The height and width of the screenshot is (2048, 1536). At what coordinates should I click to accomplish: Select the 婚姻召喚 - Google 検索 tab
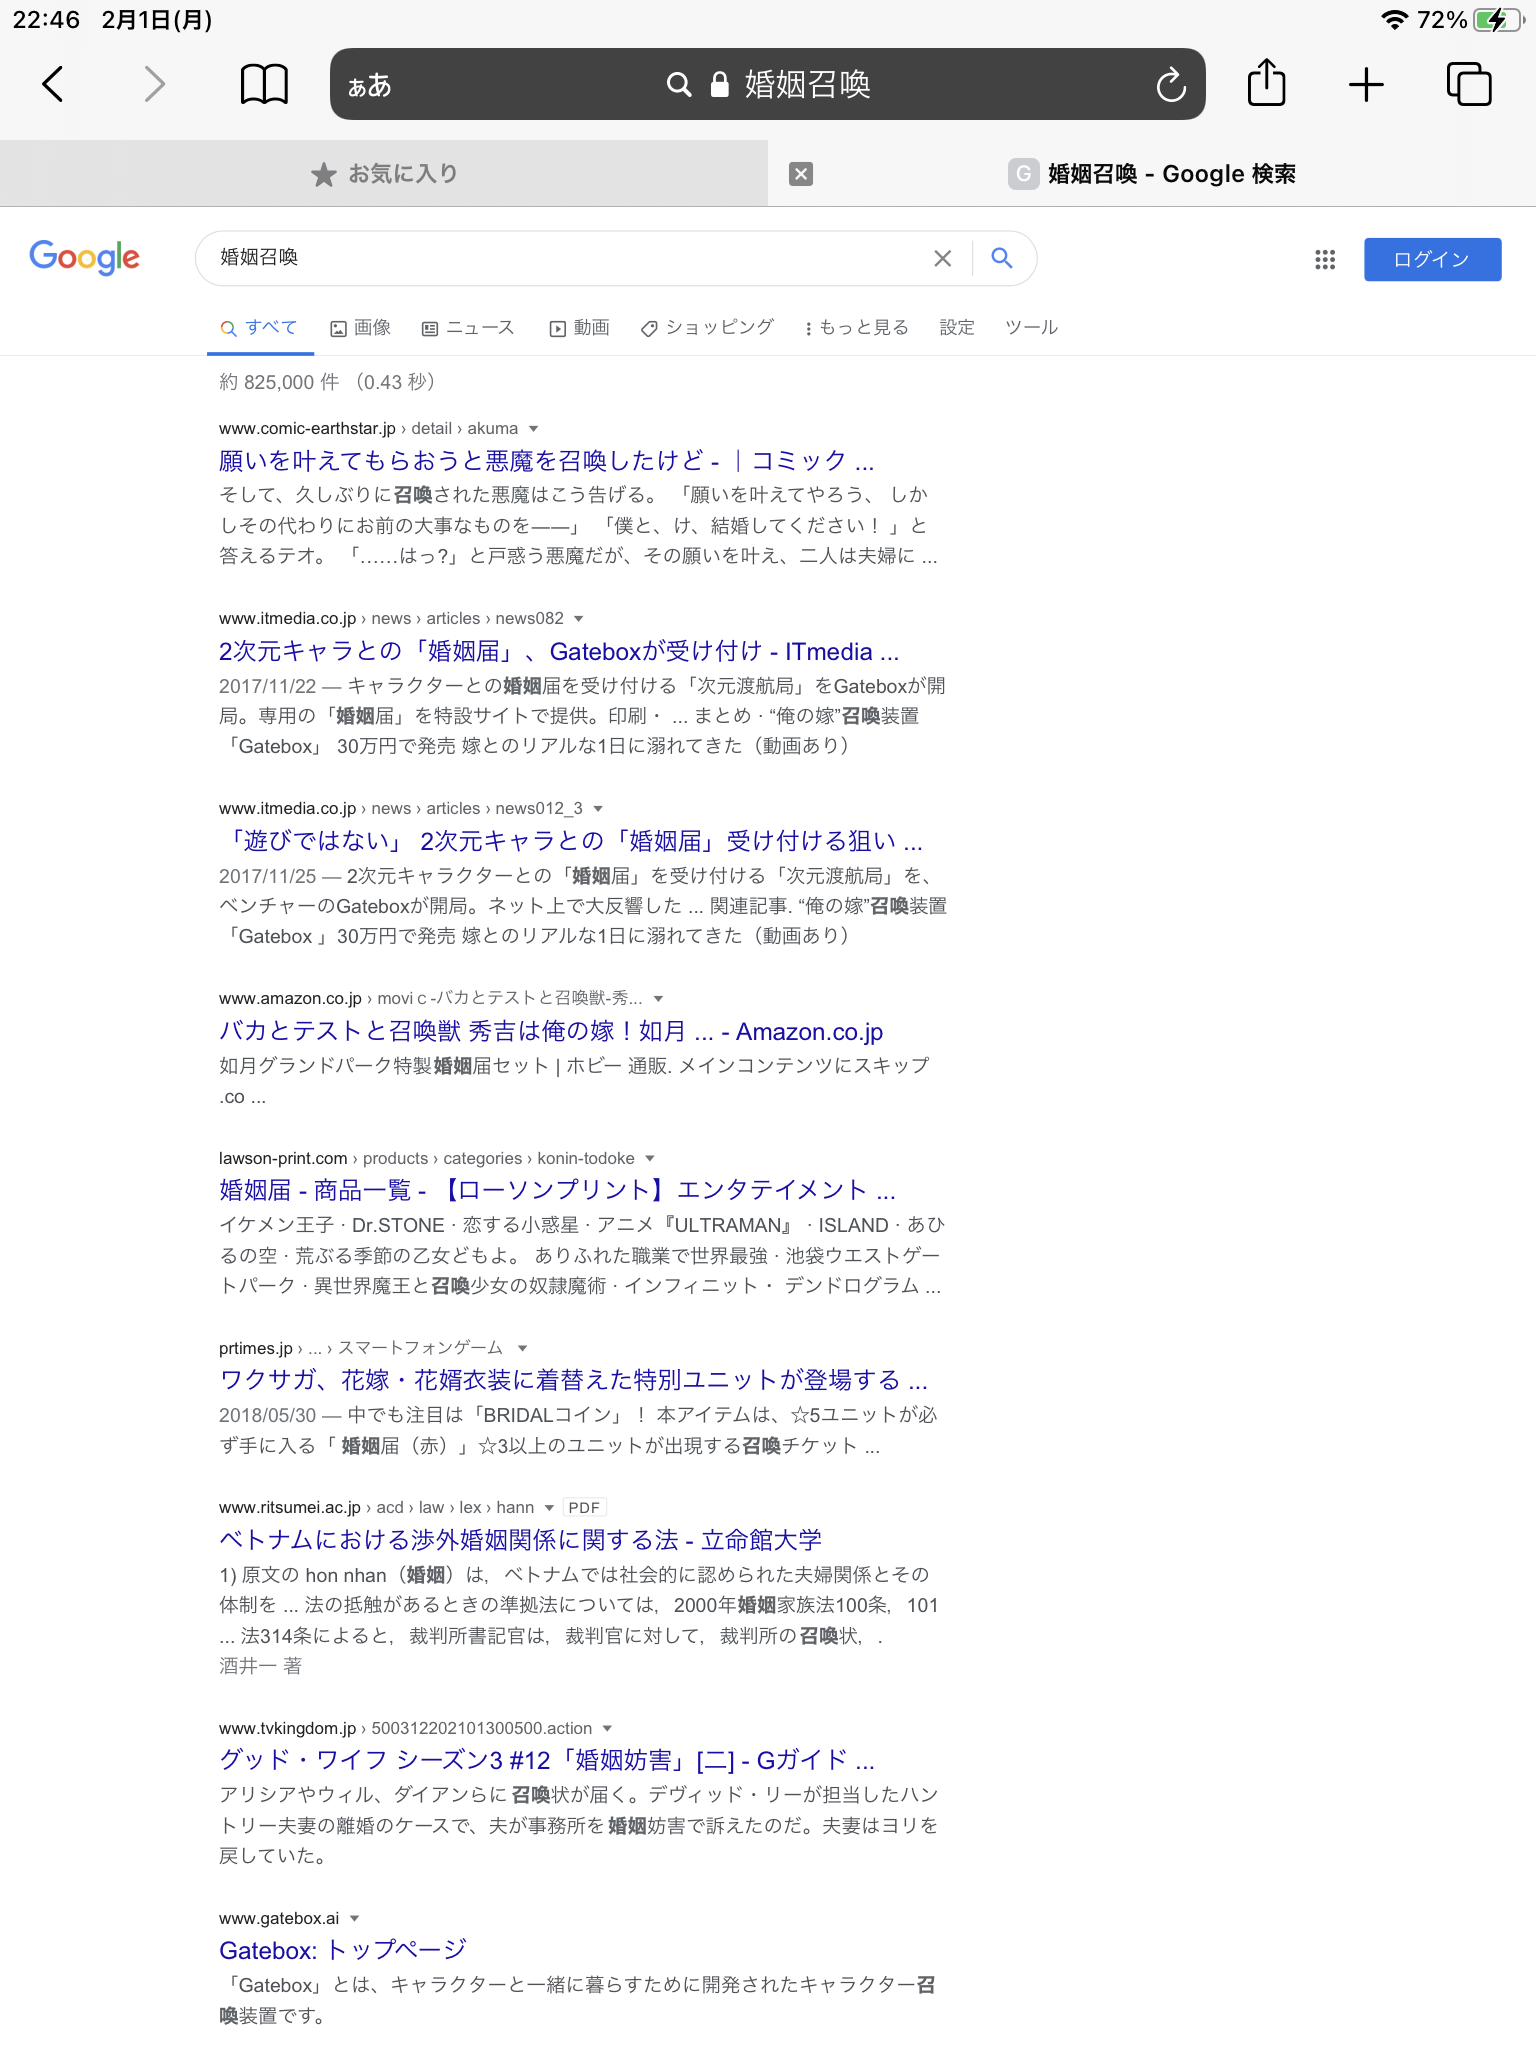tap(1152, 174)
